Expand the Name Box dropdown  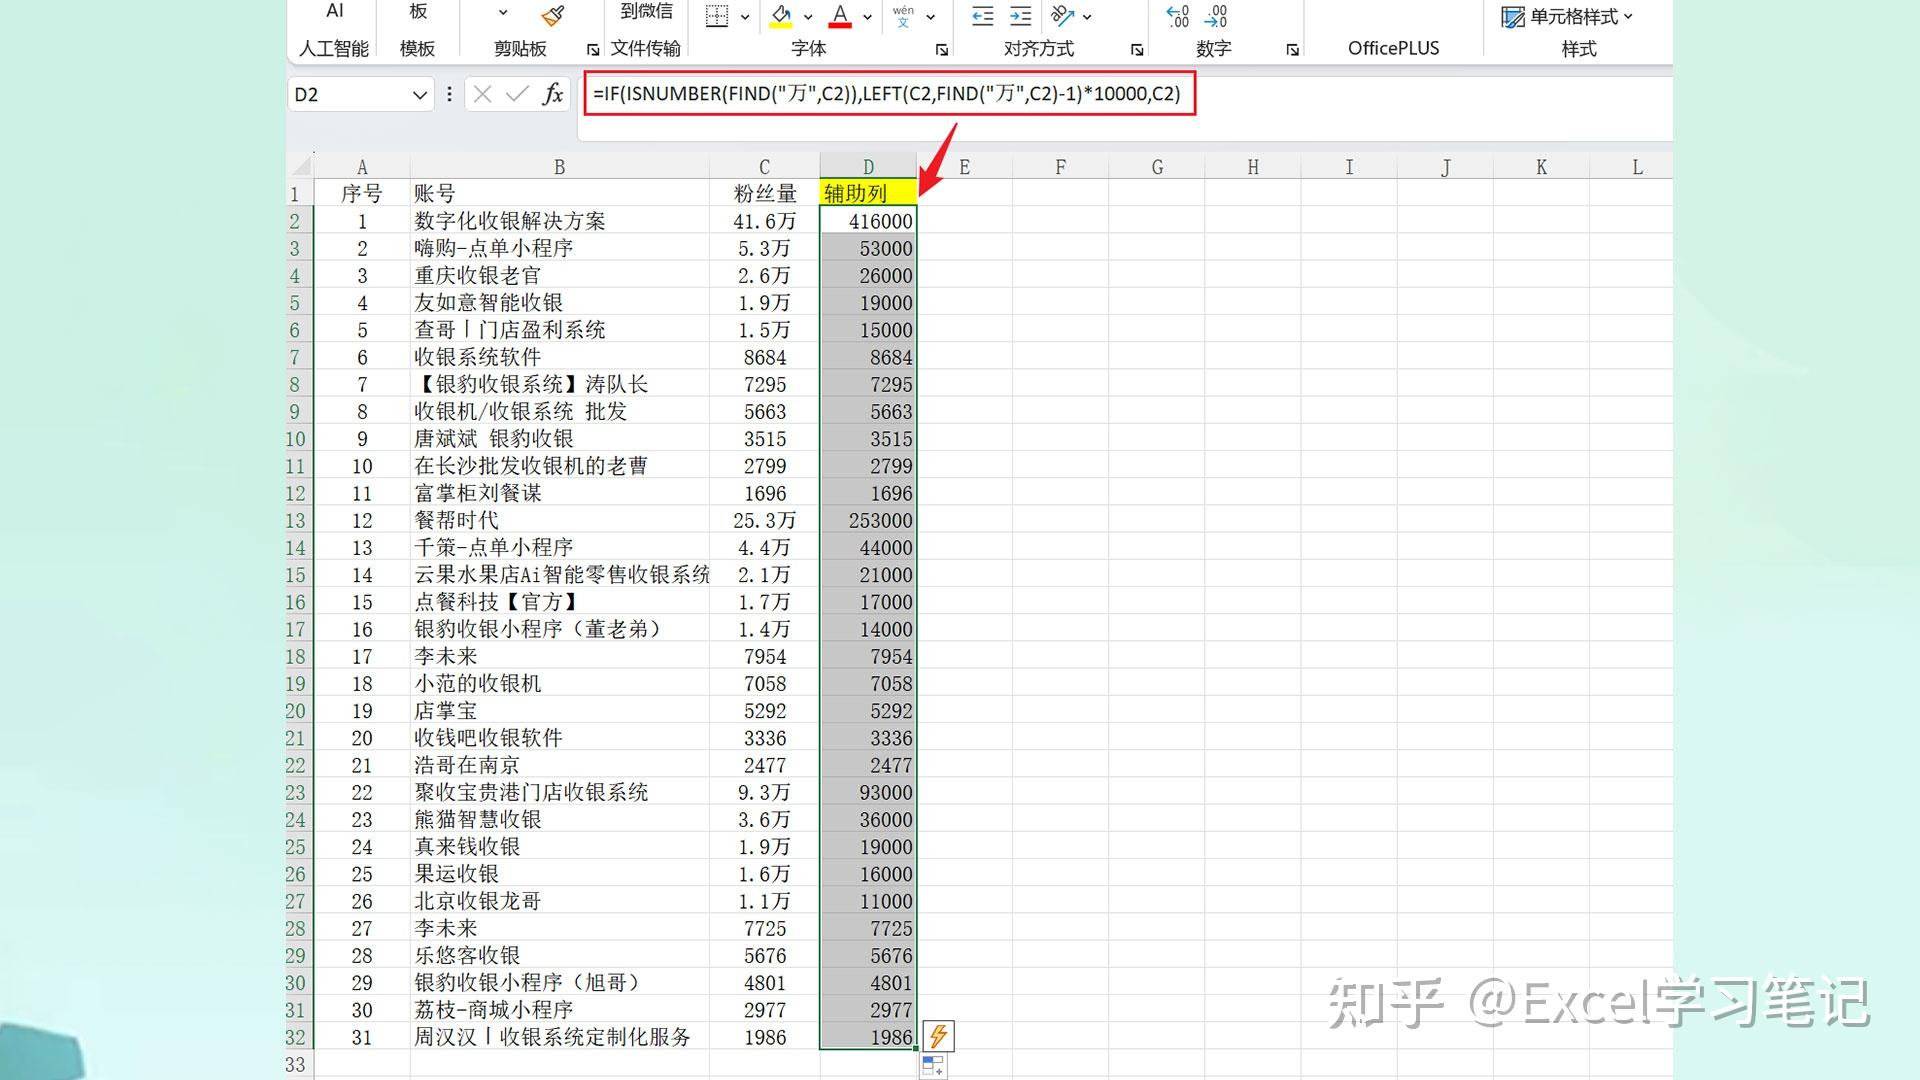pyautogui.click(x=420, y=95)
